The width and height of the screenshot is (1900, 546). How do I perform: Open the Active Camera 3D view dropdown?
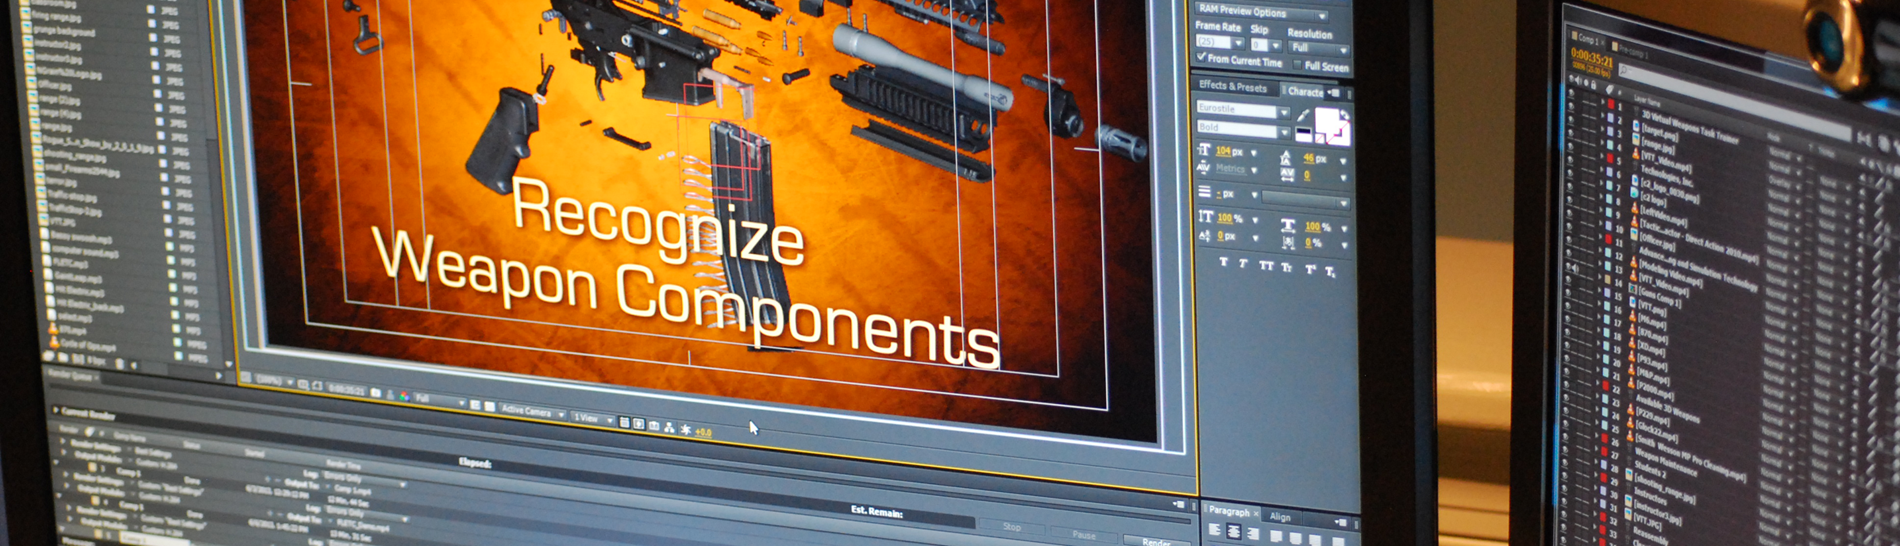pos(532,411)
